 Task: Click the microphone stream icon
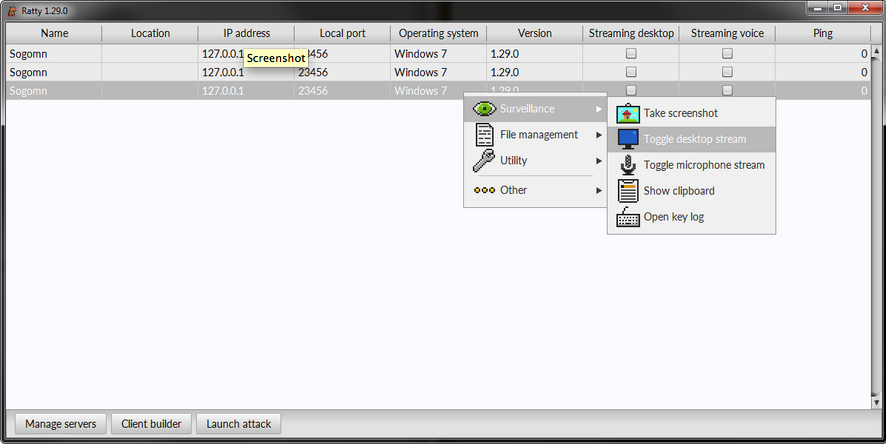(628, 165)
